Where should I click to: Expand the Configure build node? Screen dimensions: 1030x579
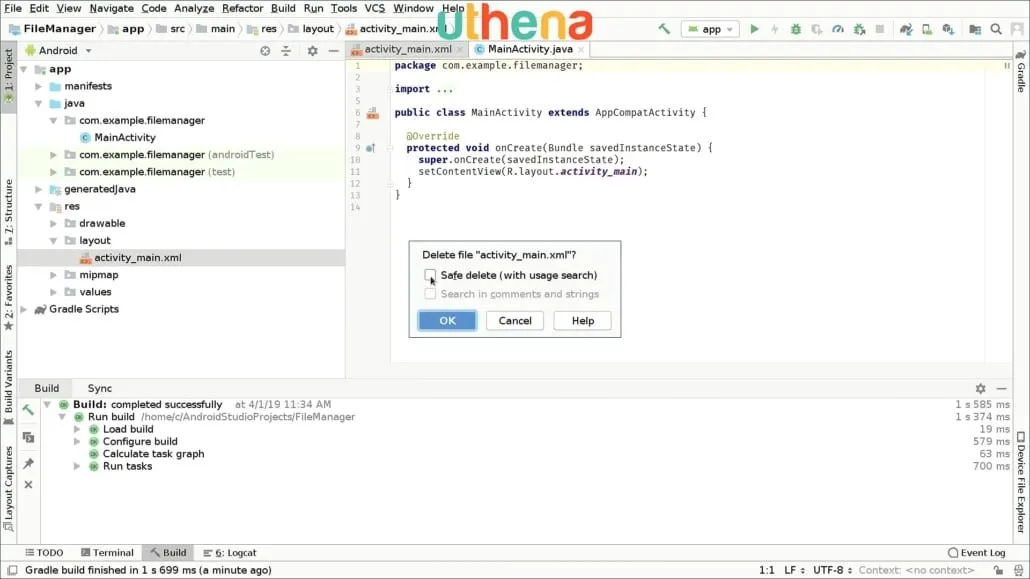coord(77,442)
